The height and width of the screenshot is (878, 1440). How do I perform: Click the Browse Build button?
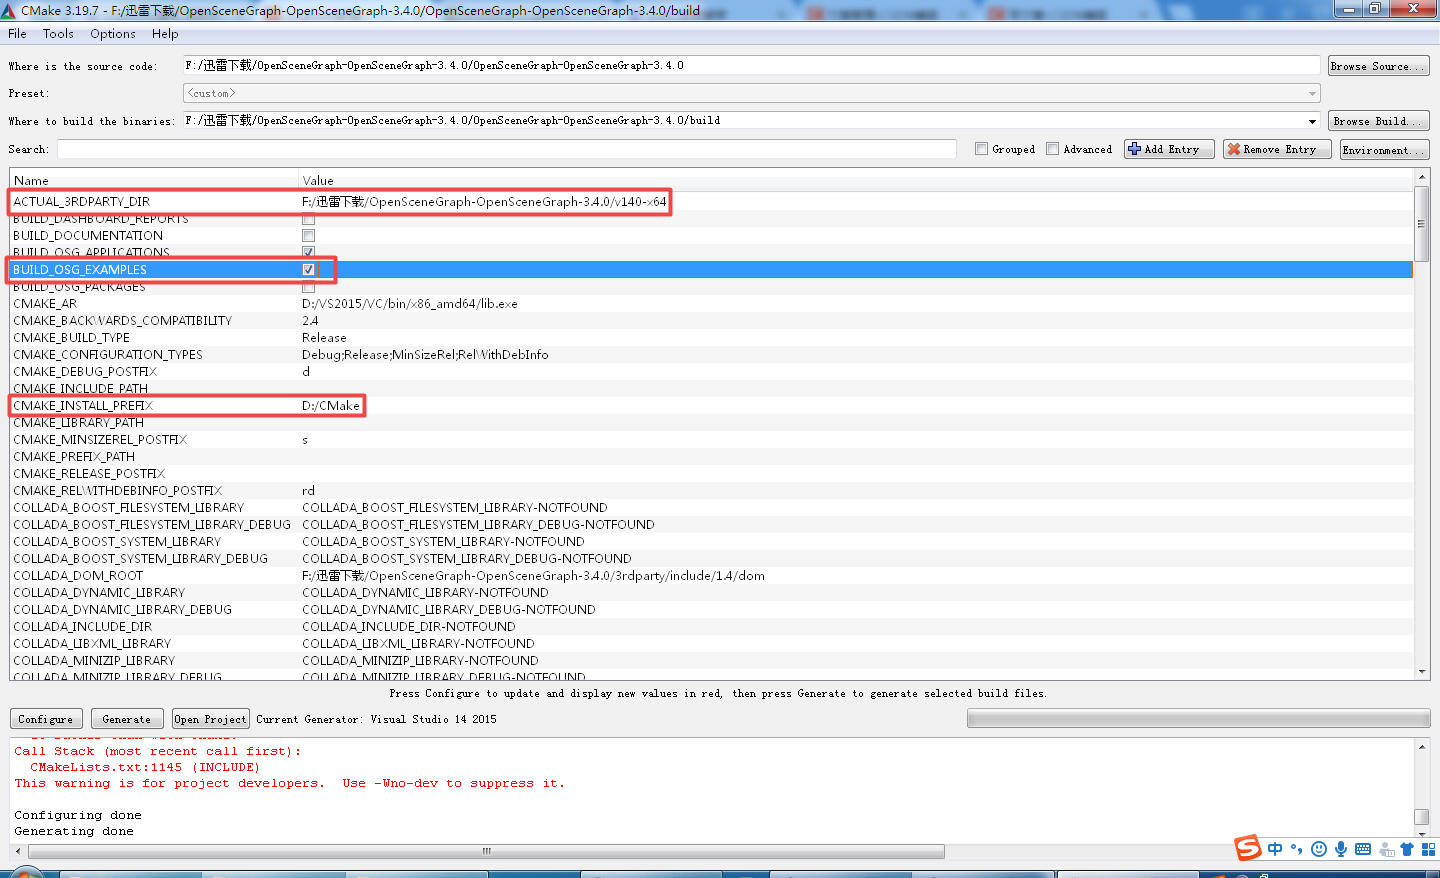pyautogui.click(x=1378, y=121)
